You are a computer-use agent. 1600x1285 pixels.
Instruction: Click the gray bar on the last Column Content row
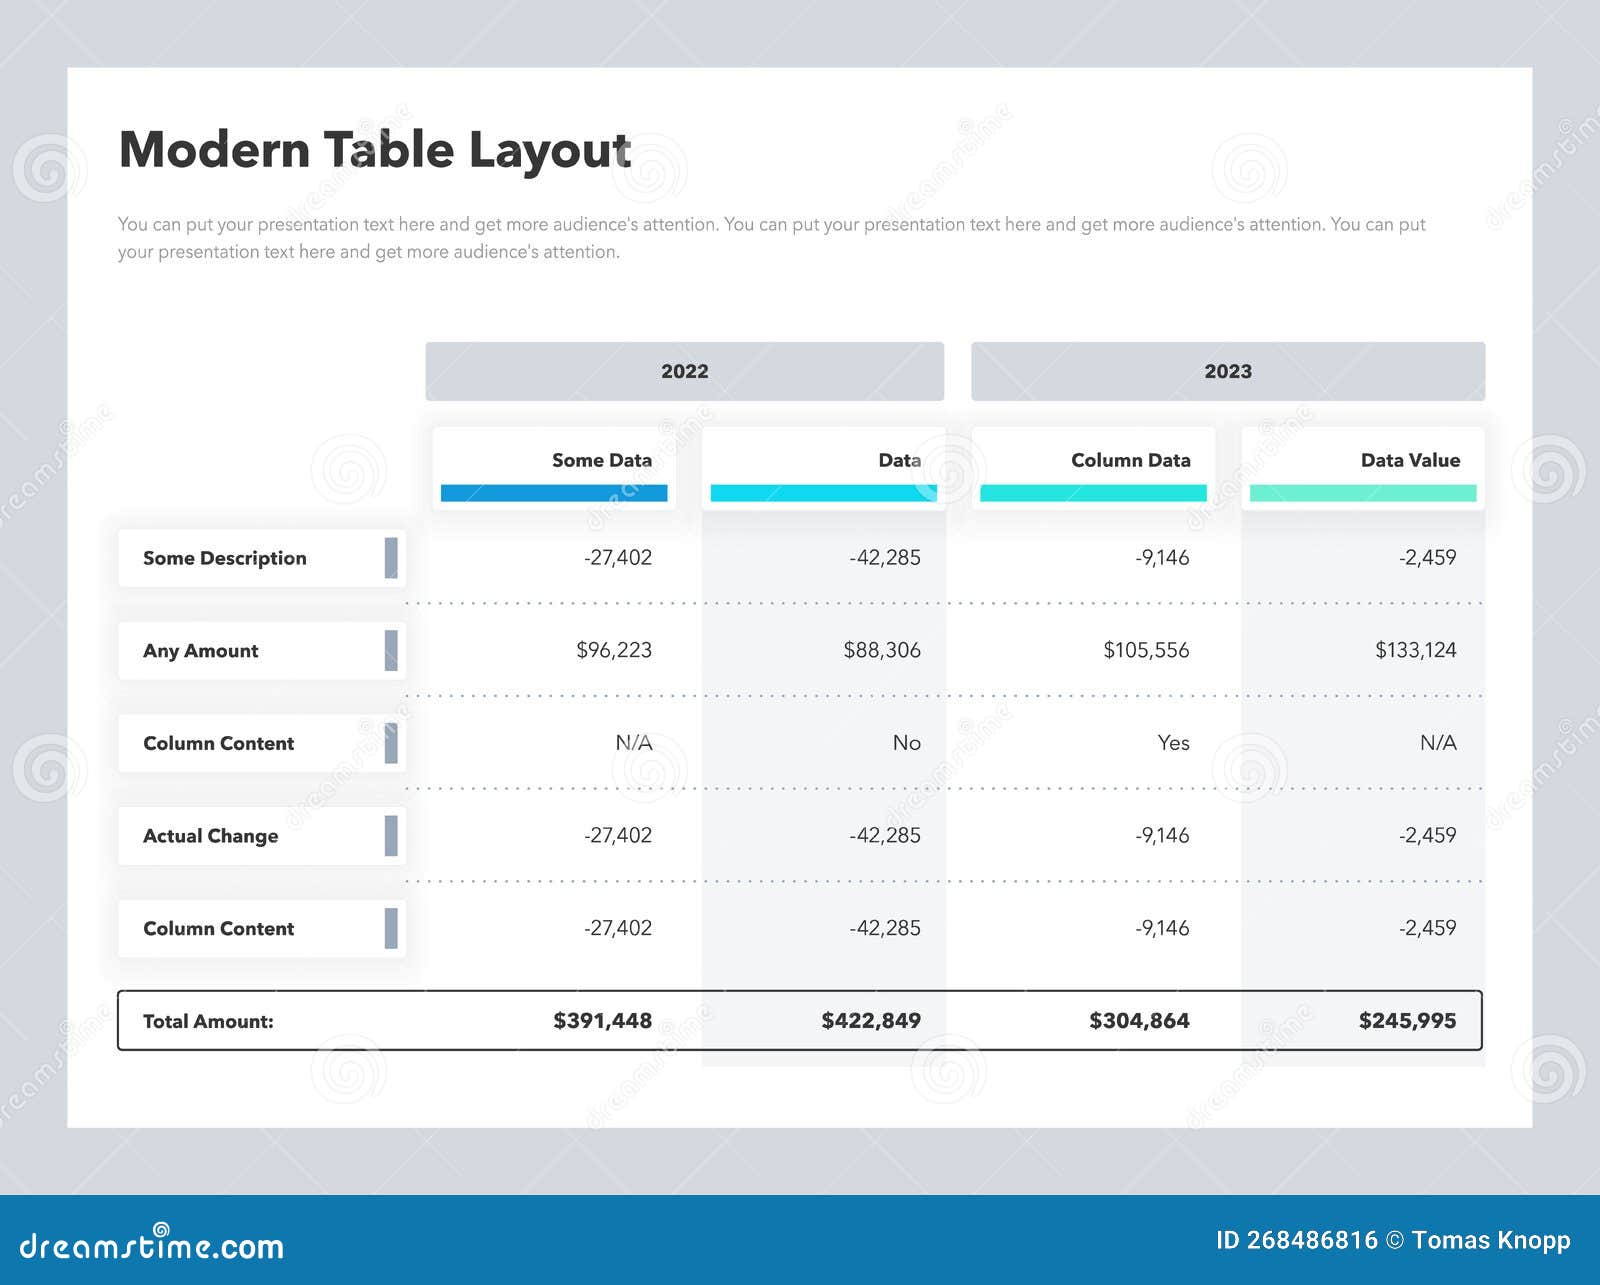[x=391, y=928]
